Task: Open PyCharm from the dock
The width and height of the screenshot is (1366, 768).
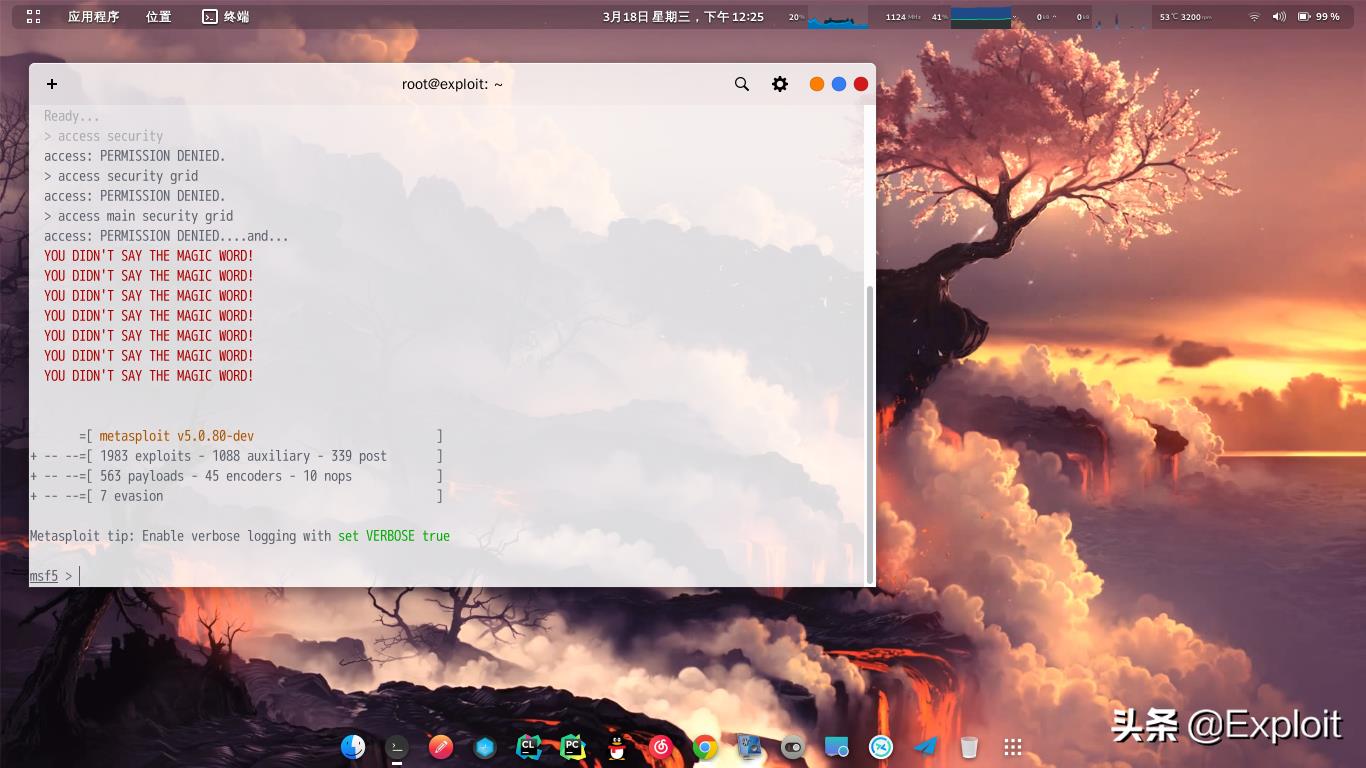Action: pyautogui.click(x=572, y=747)
